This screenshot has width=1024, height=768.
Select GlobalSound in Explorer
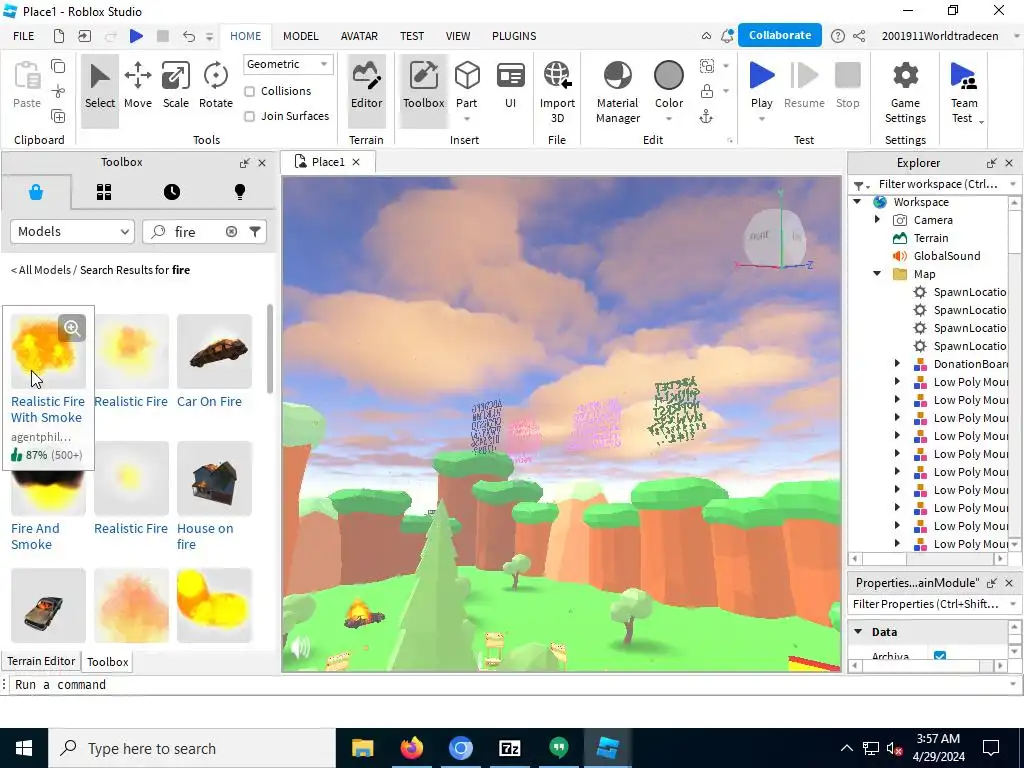click(946, 256)
